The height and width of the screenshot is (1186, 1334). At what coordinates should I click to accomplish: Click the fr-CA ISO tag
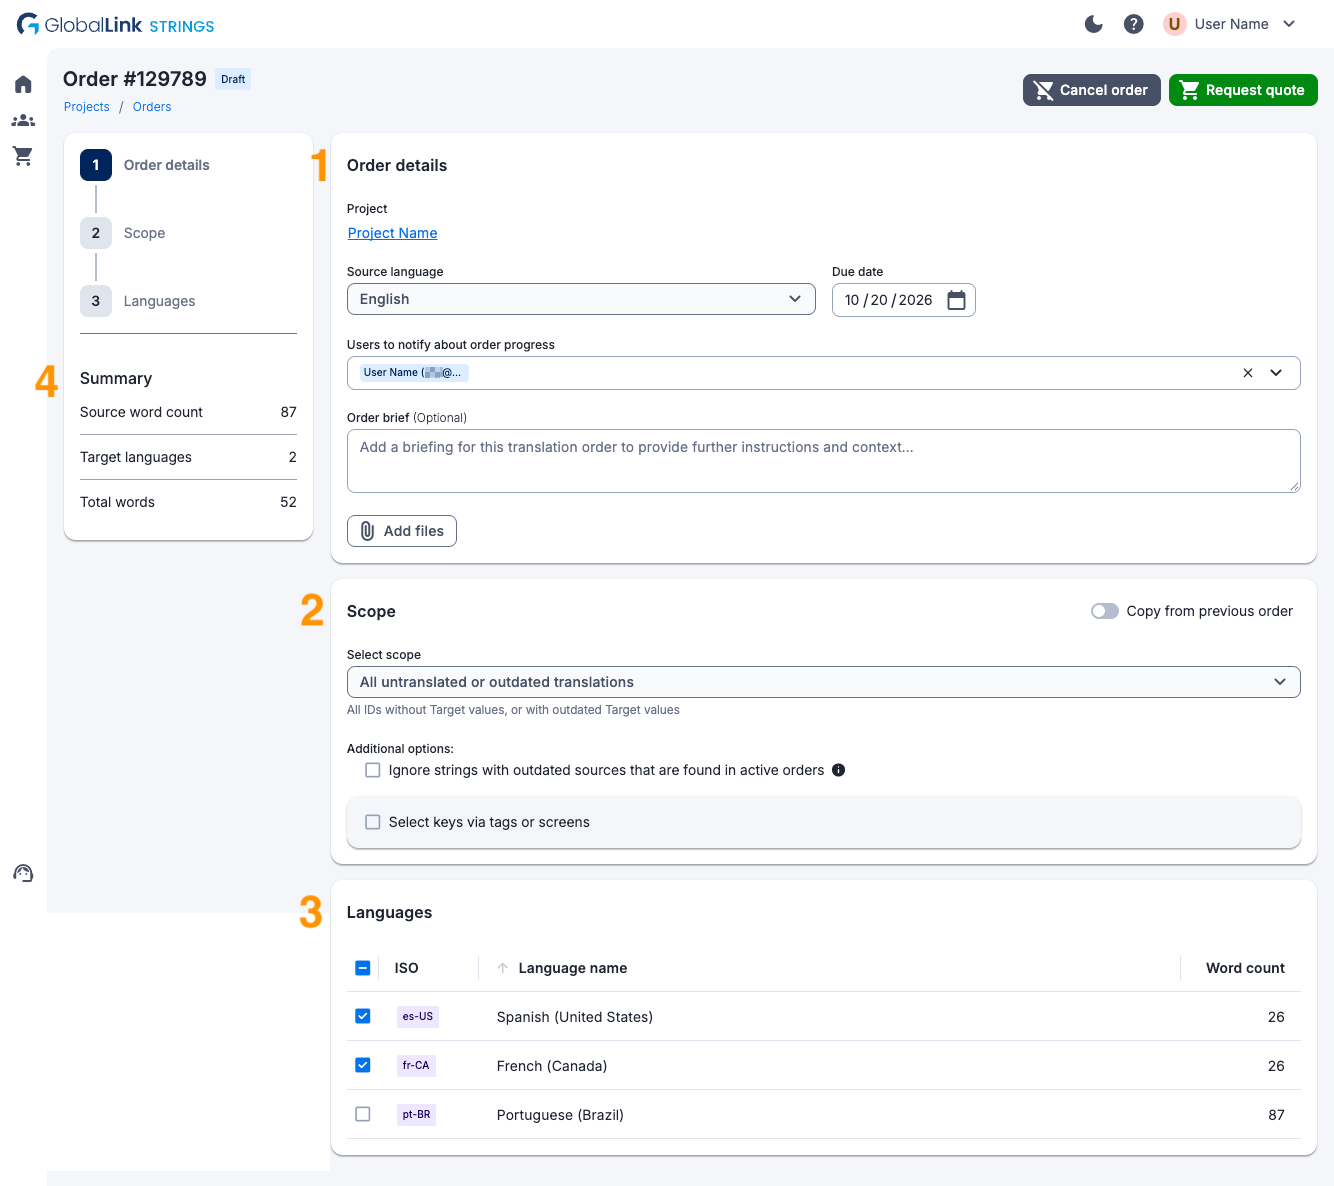point(416,1065)
